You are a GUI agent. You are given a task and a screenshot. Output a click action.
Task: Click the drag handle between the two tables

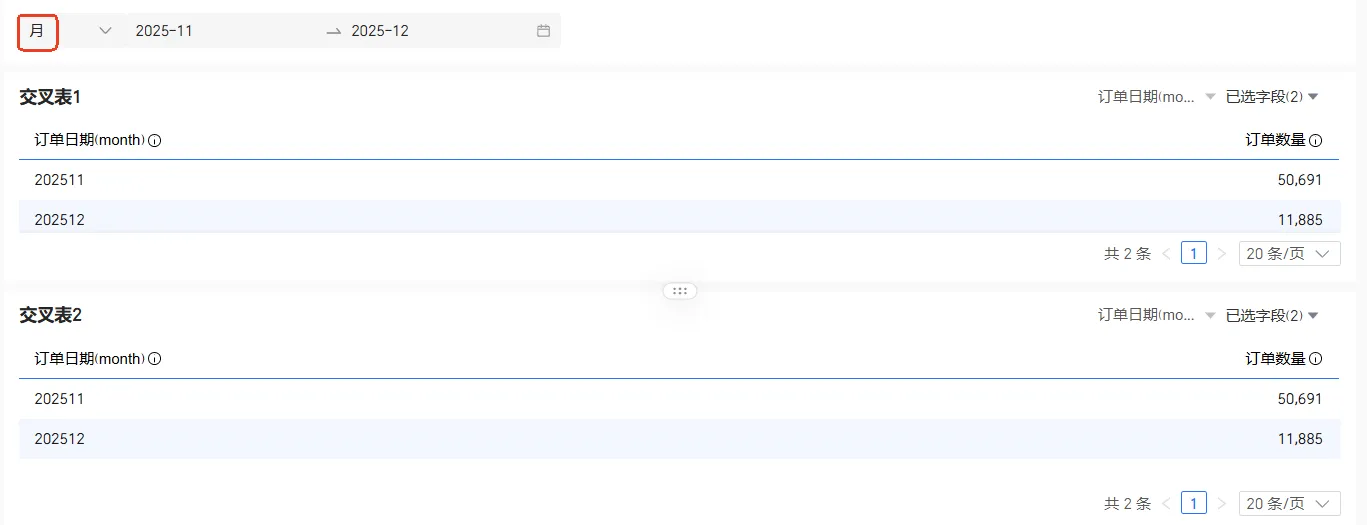tap(680, 291)
